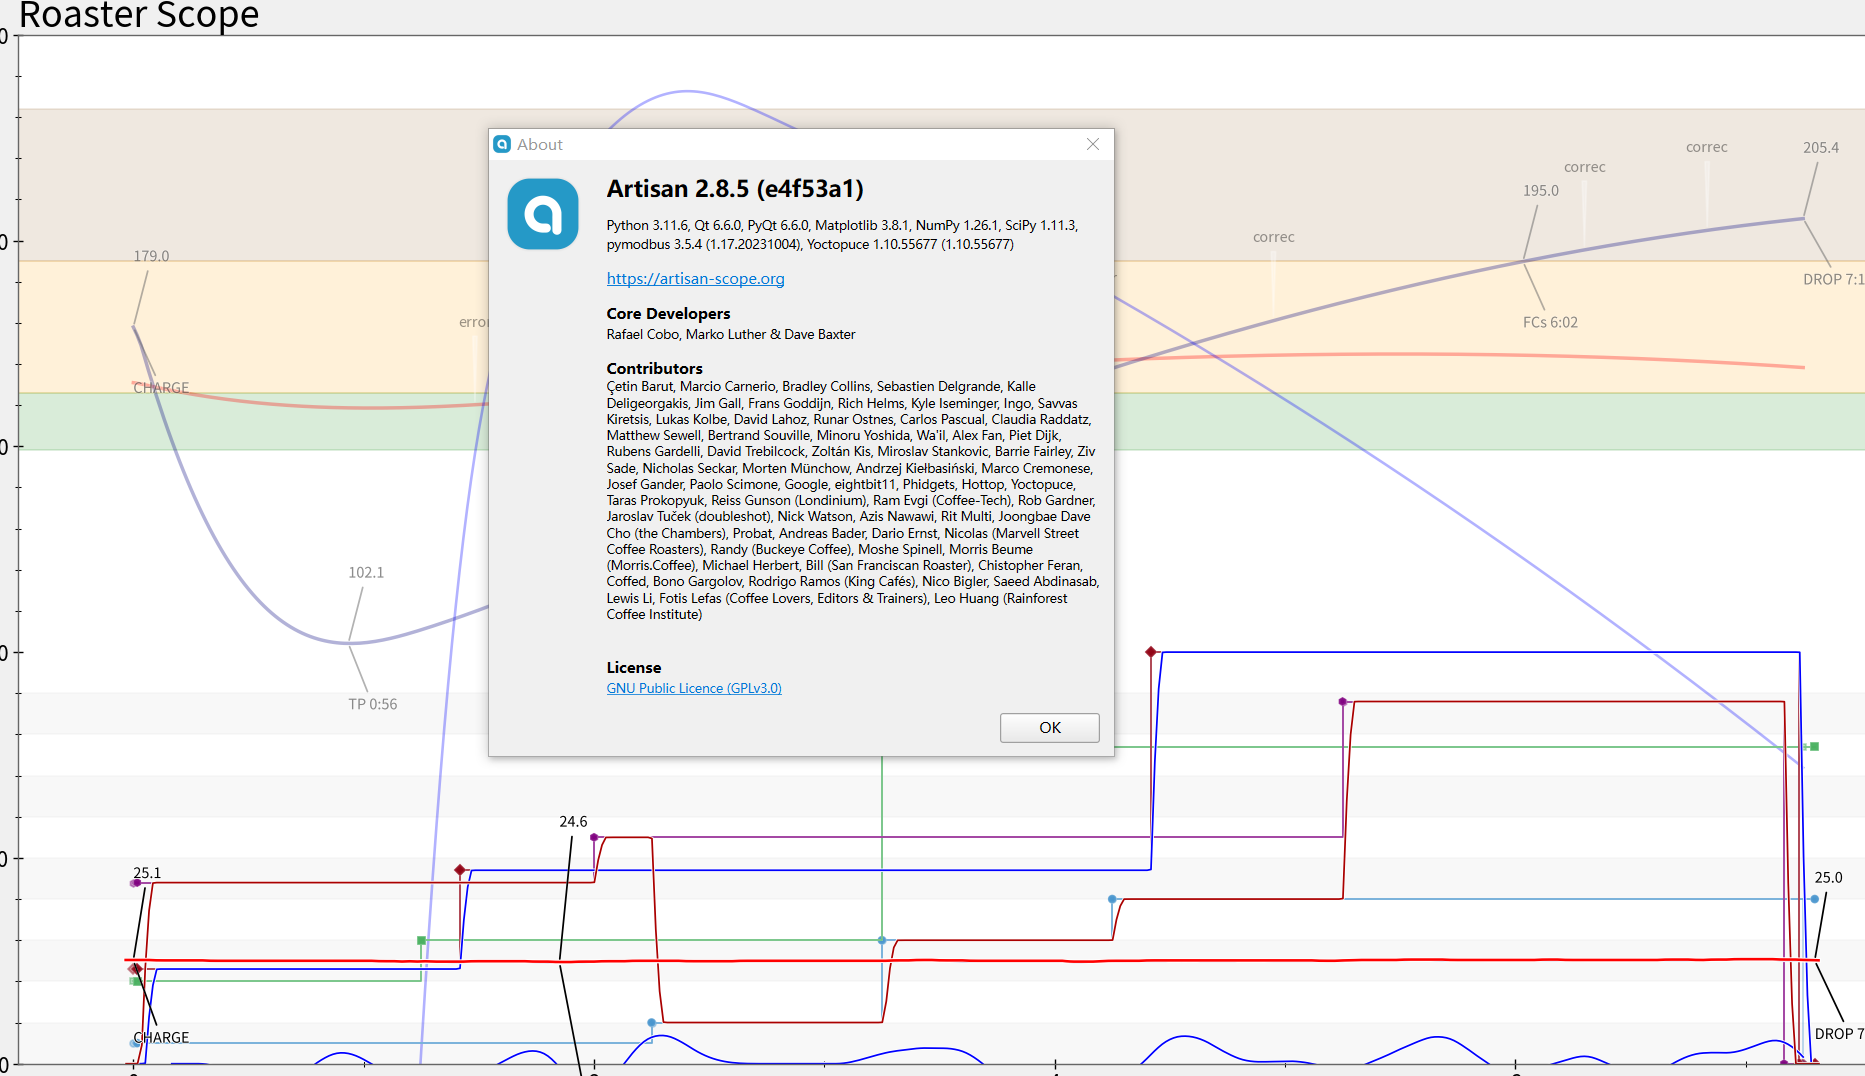Click the 102.1 temperature annotation on the curve
Screen dimensions: 1865x1076
tap(365, 572)
